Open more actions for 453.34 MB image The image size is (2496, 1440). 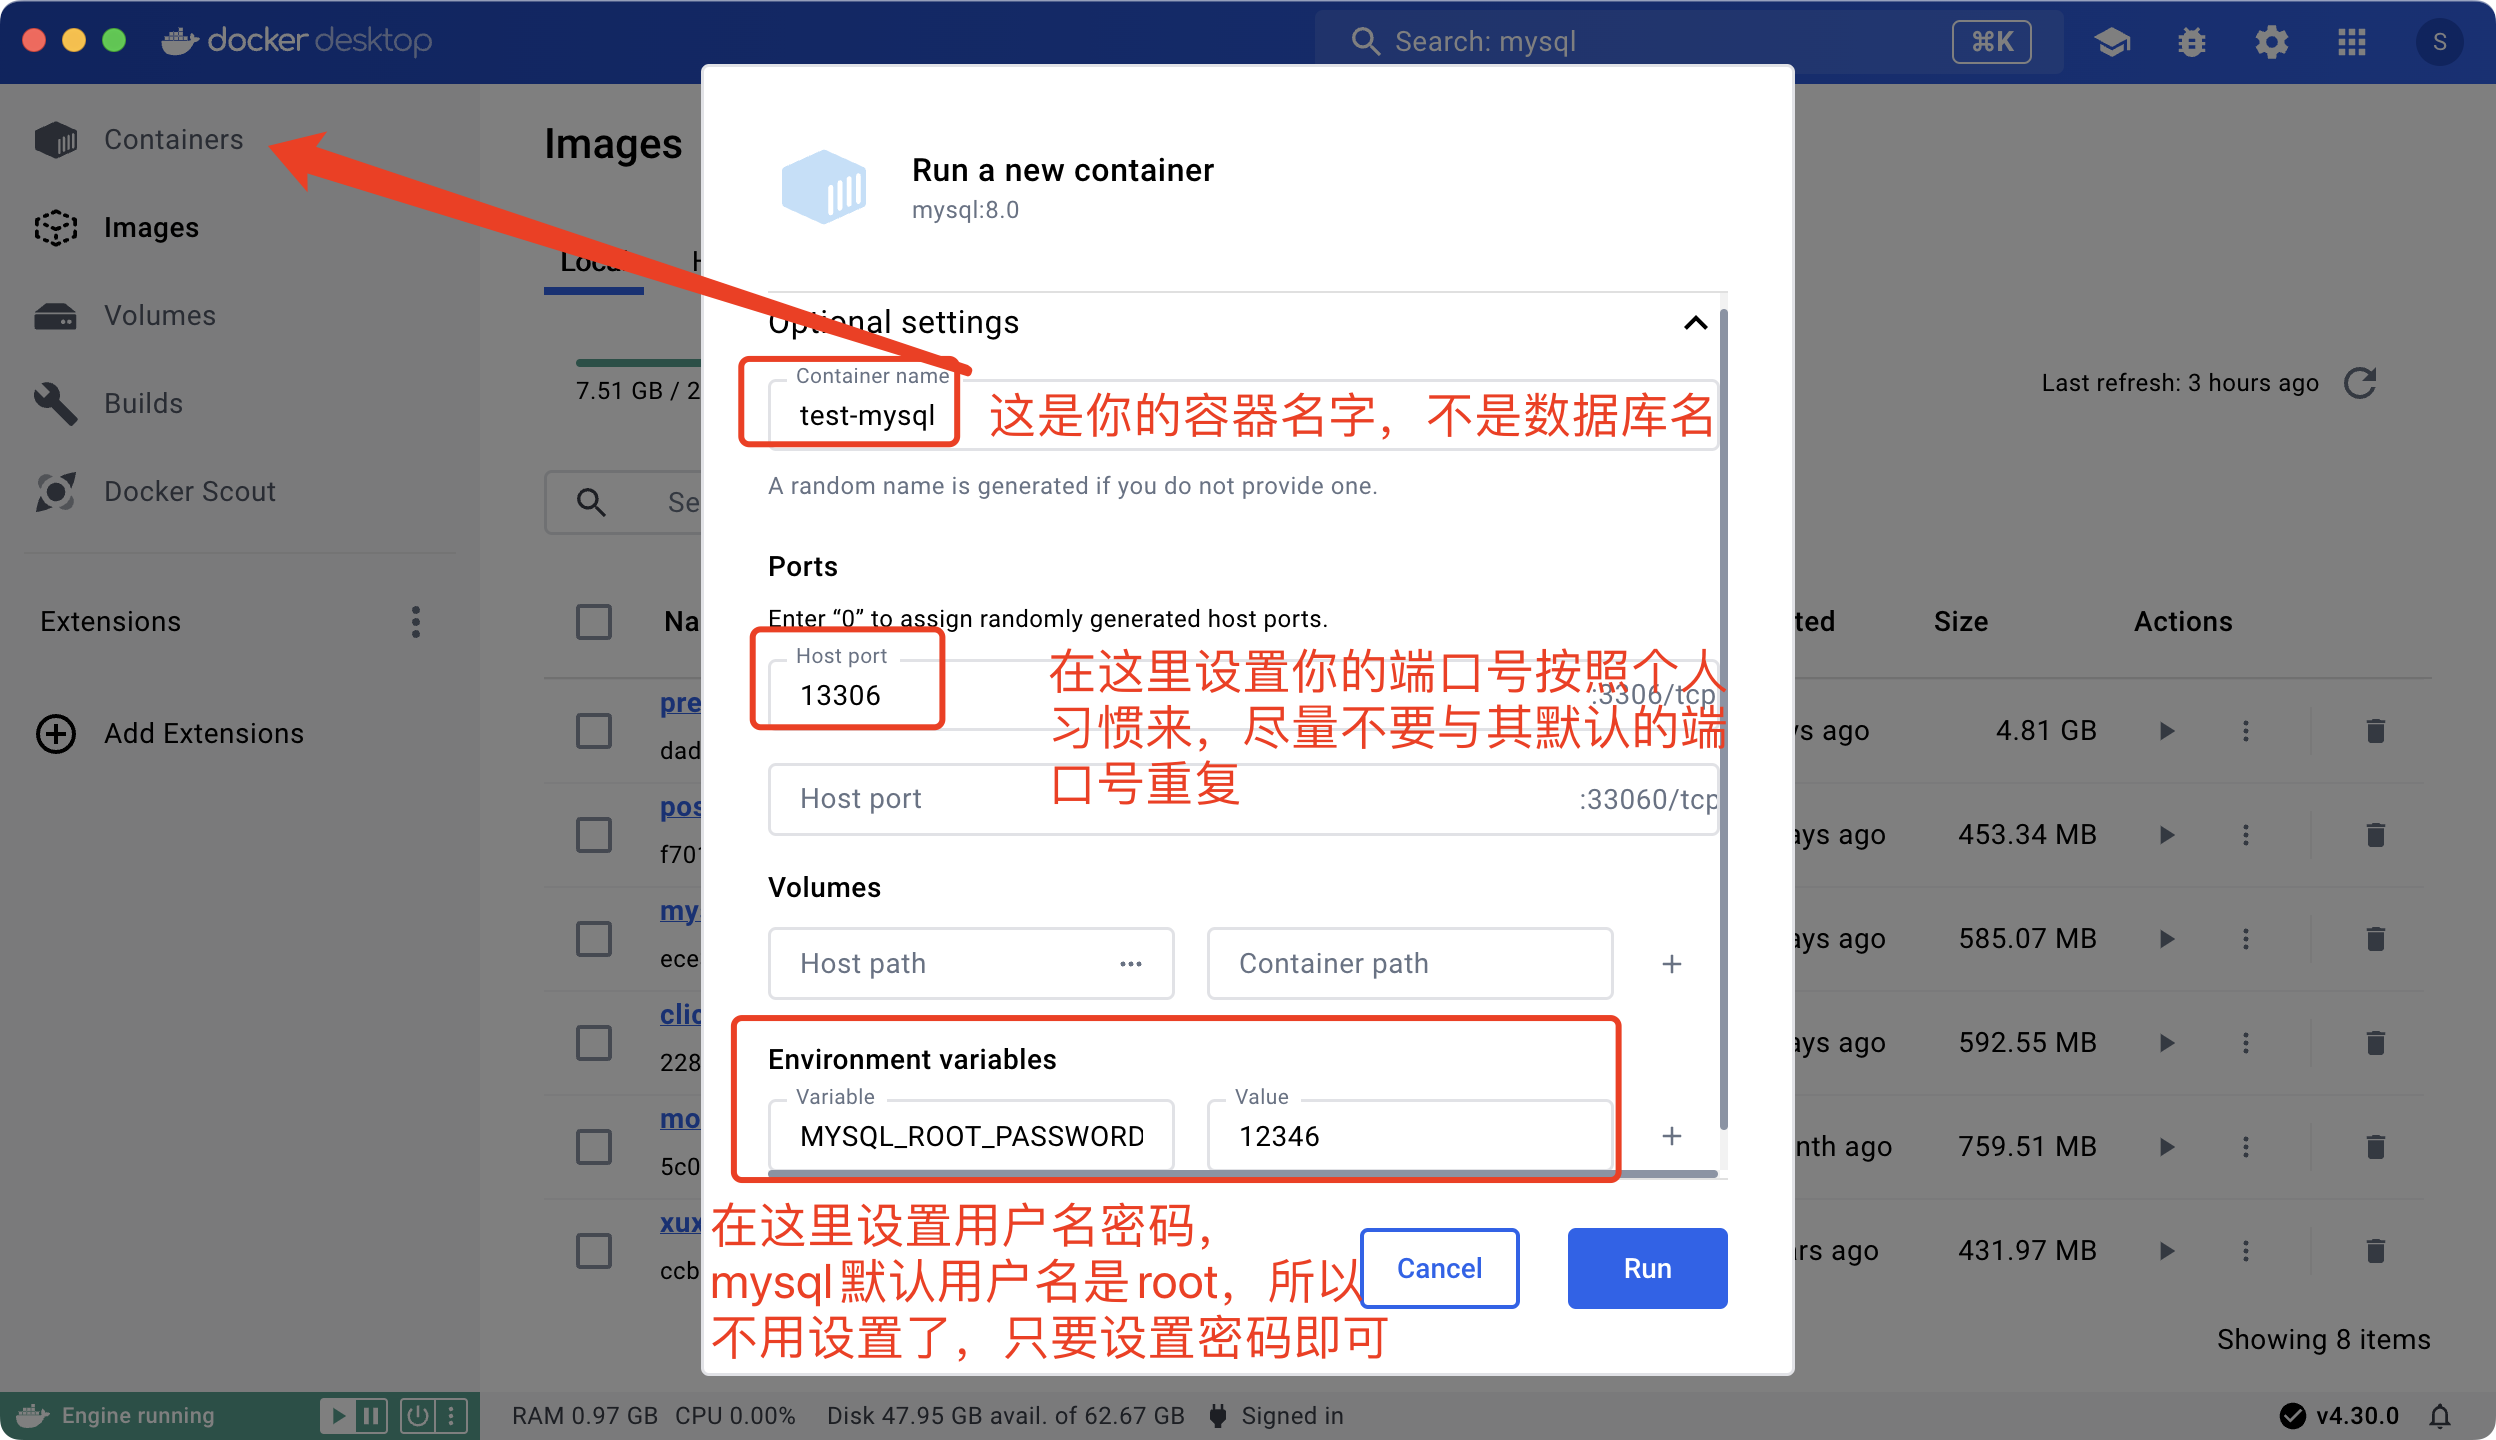tap(2246, 834)
